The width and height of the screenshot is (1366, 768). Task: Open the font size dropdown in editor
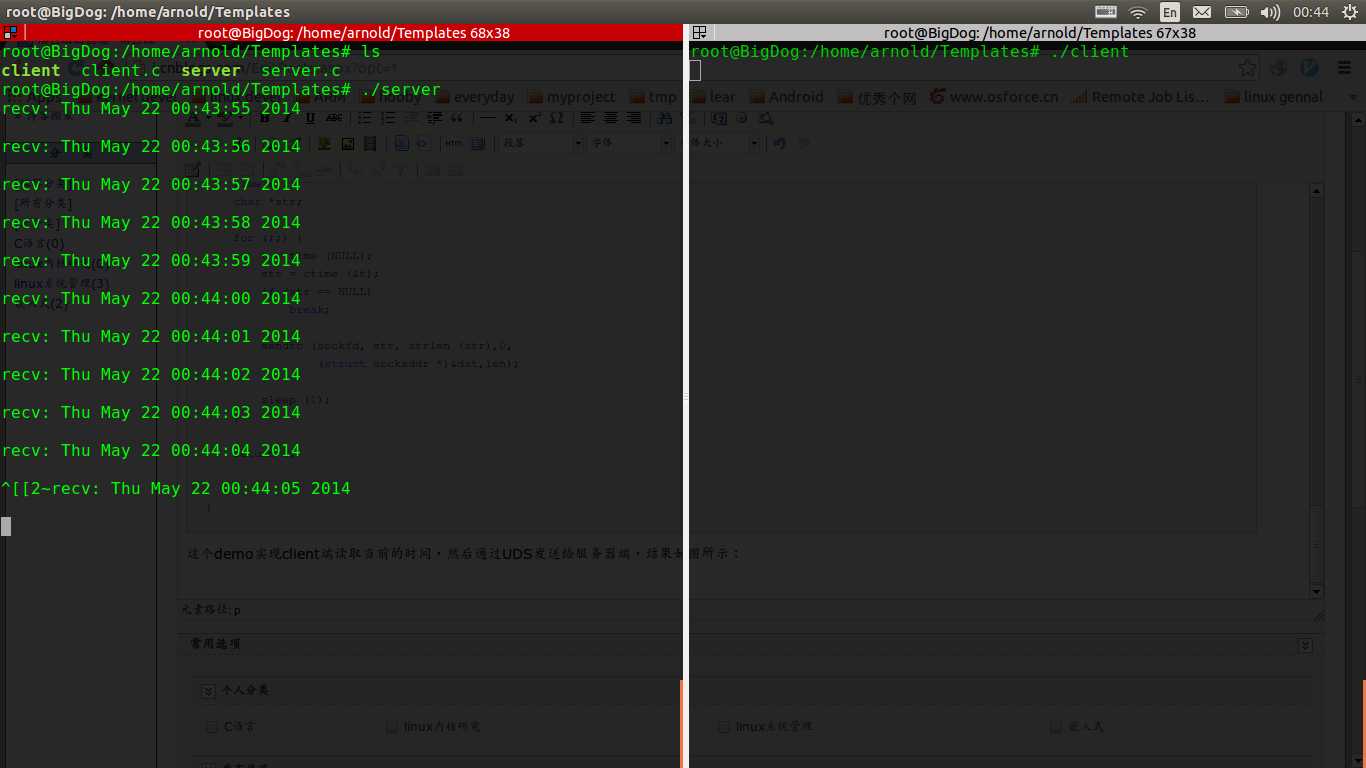pos(720,143)
